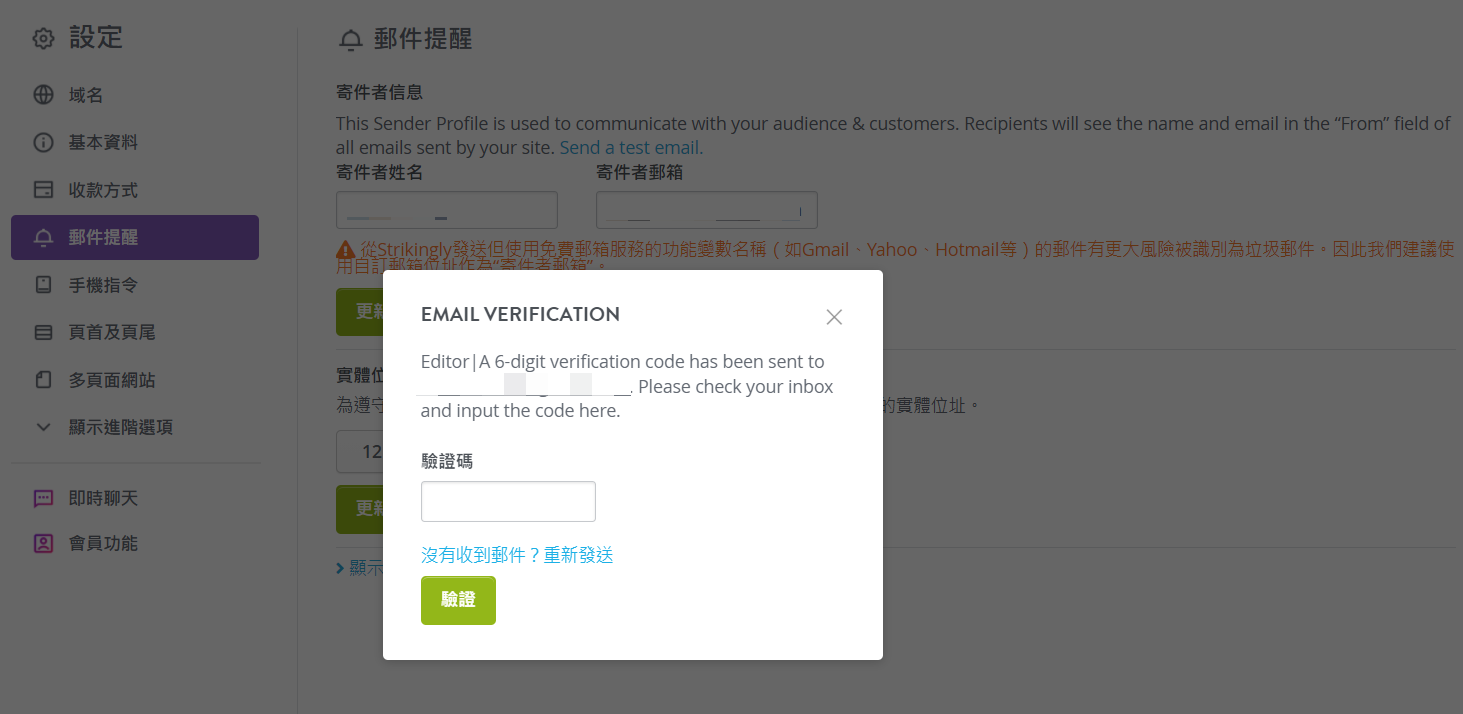Click the 設定 title text

click(x=96, y=38)
